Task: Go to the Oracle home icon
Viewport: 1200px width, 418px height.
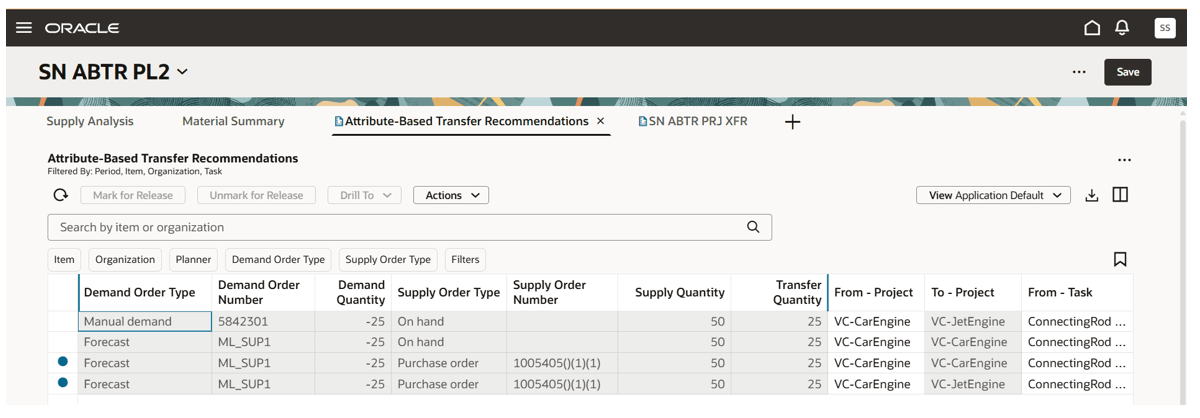Action: [x=1092, y=28]
